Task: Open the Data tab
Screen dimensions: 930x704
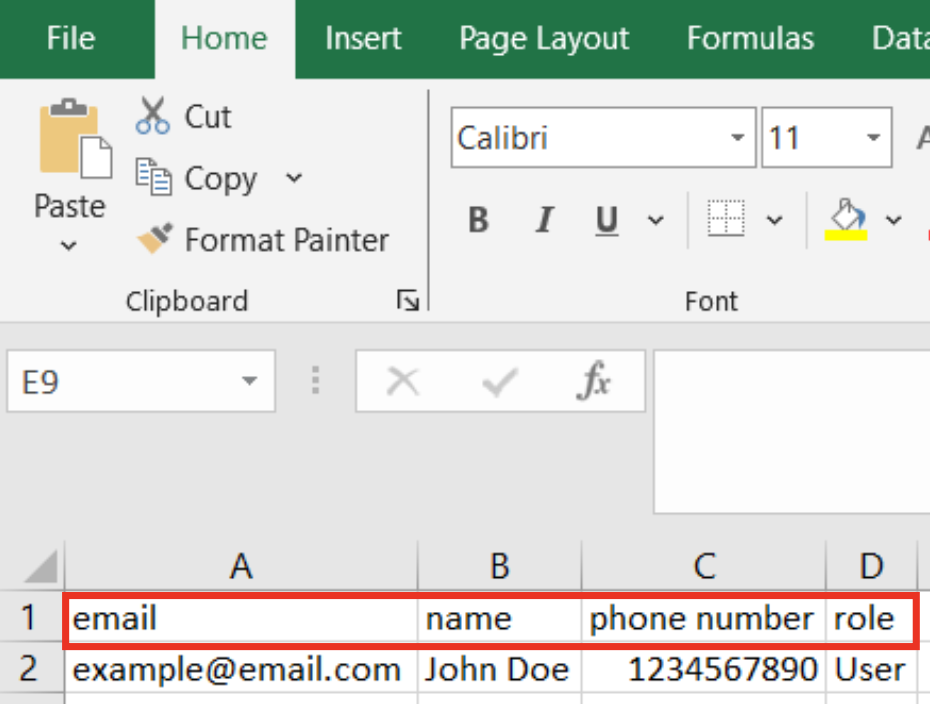Action: tap(899, 39)
